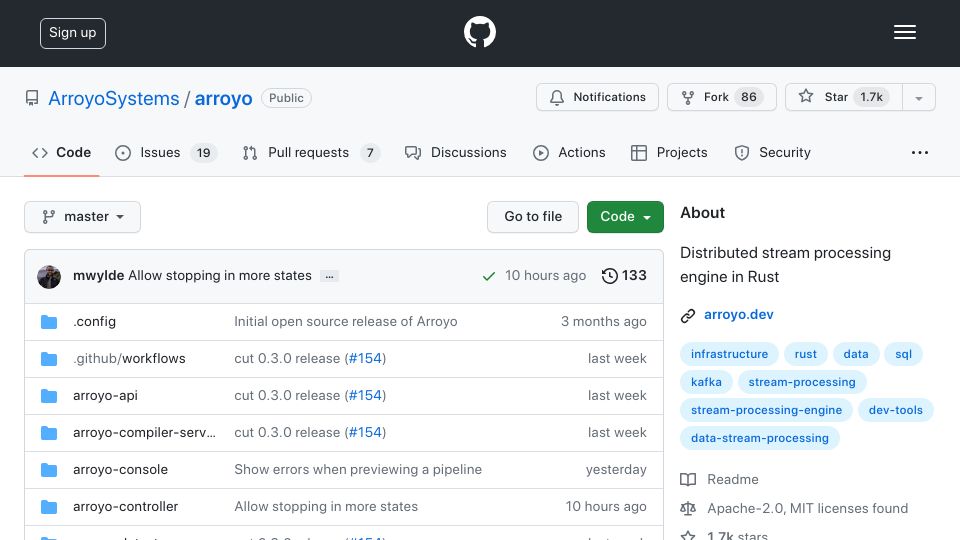This screenshot has width=960, height=540.
Task: Open the arroyo repository name link
Action: tap(223, 99)
